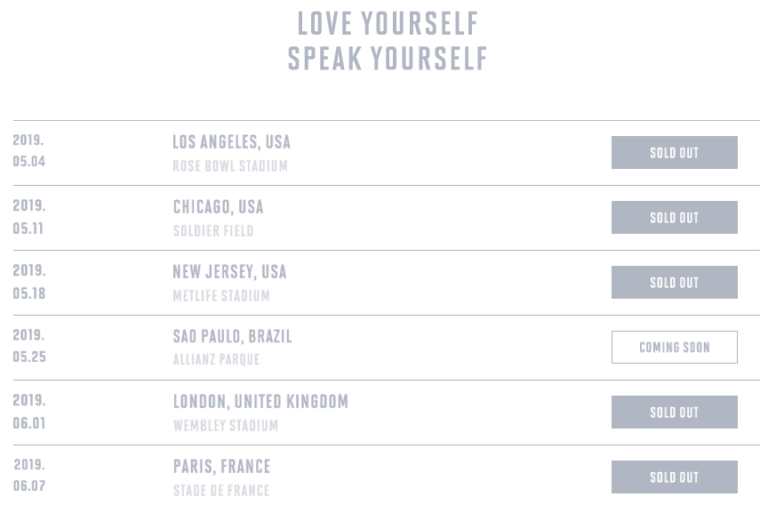Select London, United Kingdom tour entry
The height and width of the screenshot is (505, 768).
coord(260,401)
